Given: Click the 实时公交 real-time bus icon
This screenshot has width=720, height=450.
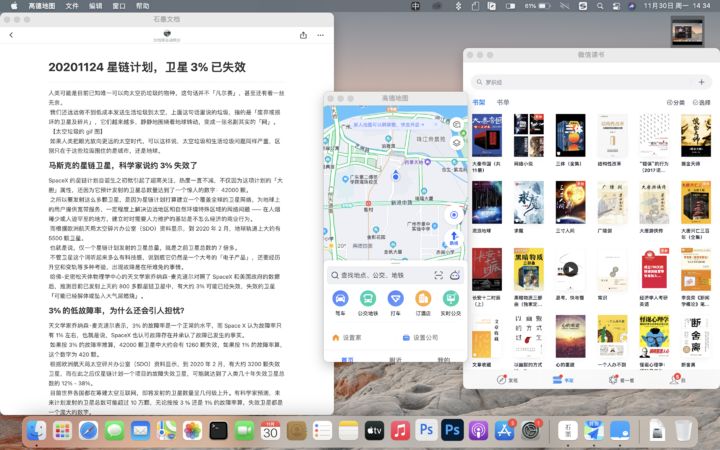Looking at the screenshot, I should 451,299.
